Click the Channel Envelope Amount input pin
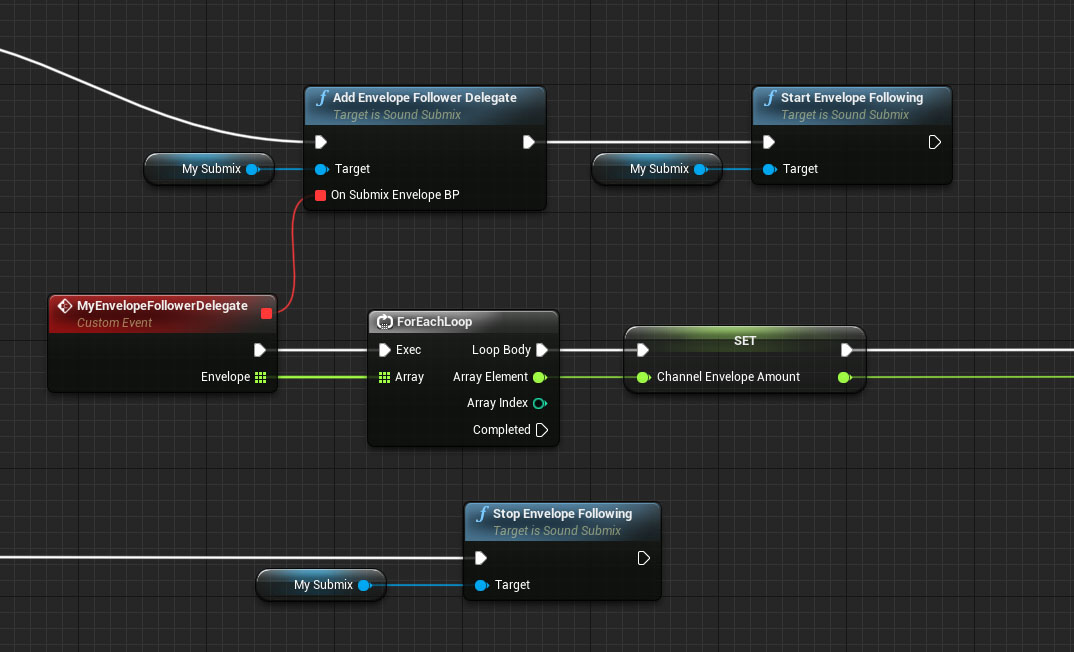The image size is (1074, 652). (643, 377)
